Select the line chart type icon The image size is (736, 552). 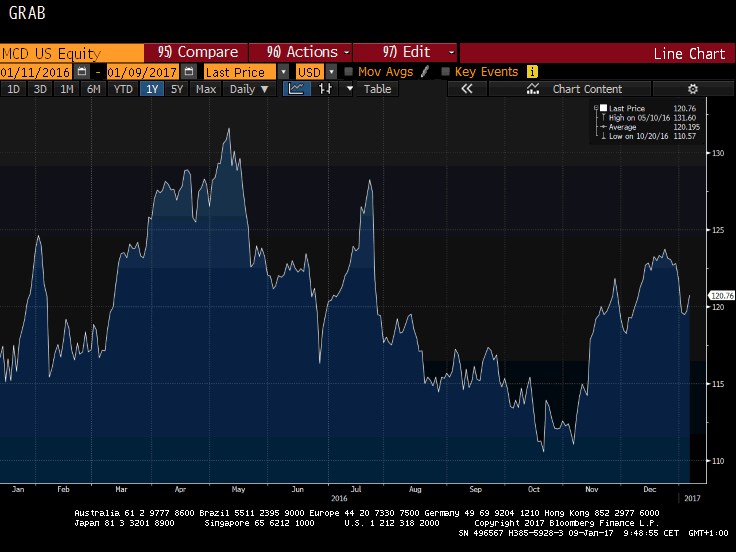[296, 89]
